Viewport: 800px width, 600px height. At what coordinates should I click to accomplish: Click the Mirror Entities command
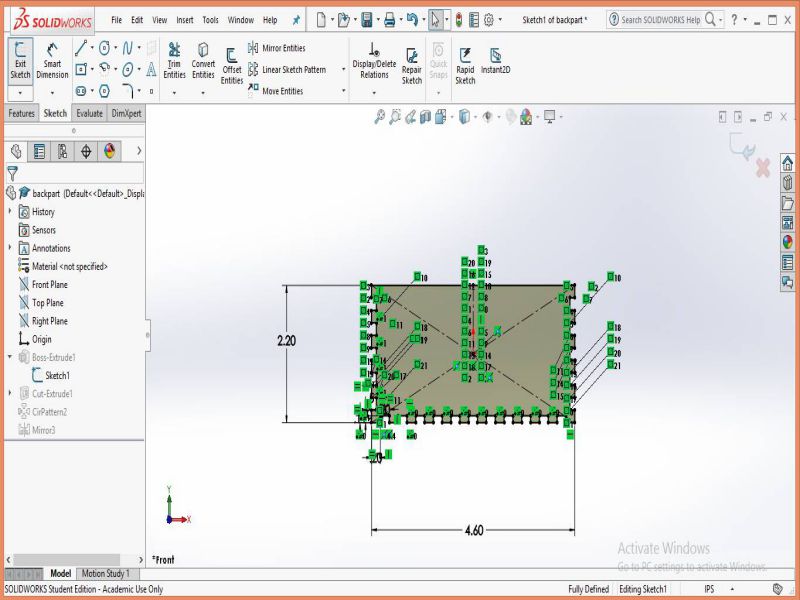point(277,48)
